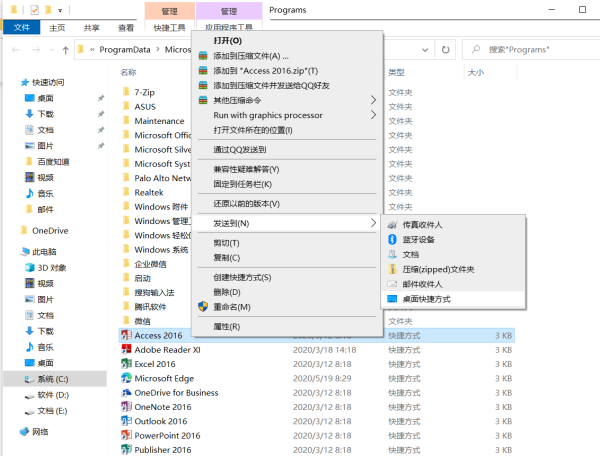Open the 快捷工具 tab
Screen dimensions: 600x456
point(170,28)
